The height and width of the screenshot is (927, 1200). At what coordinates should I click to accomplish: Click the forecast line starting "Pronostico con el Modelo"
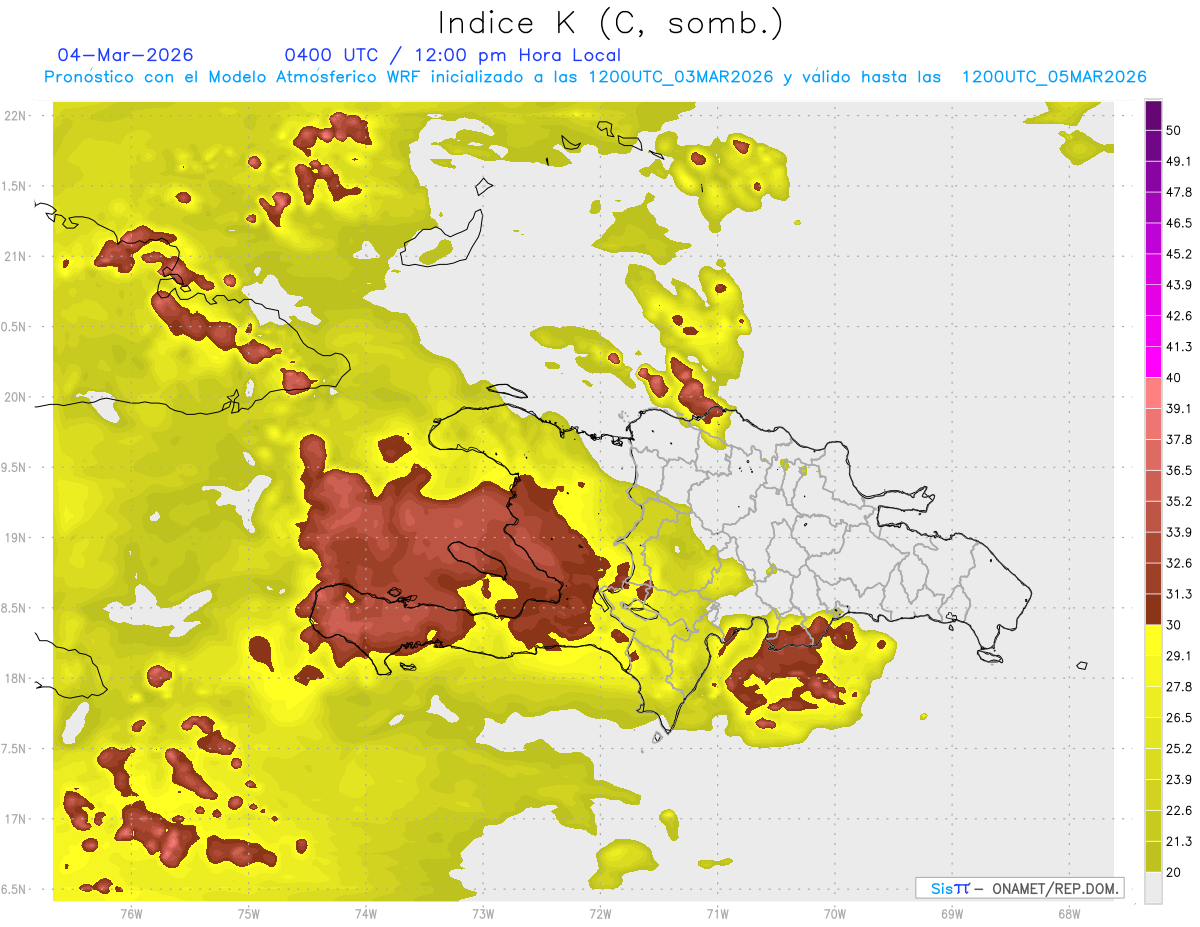pyautogui.click(x=595, y=77)
